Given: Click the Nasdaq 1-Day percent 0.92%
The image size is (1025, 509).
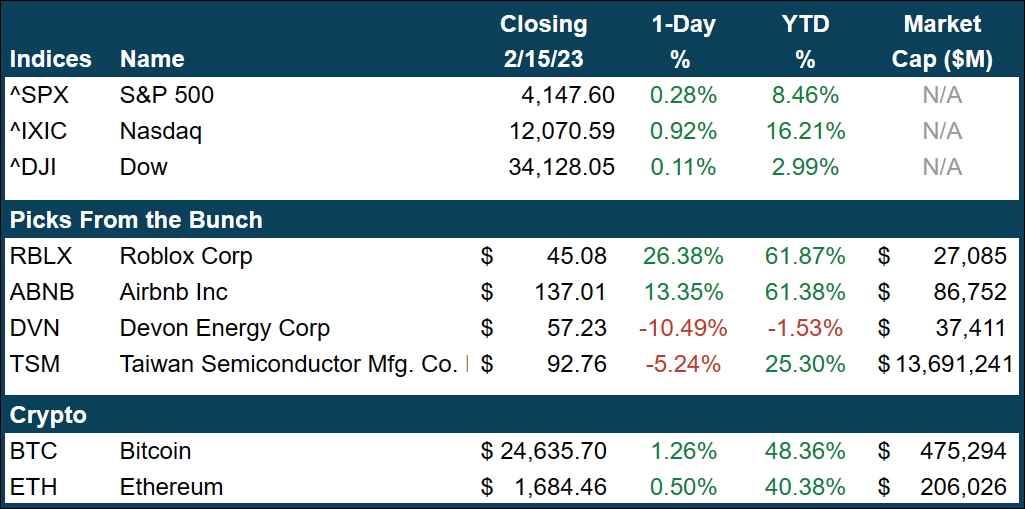Looking at the screenshot, I should click(683, 131).
